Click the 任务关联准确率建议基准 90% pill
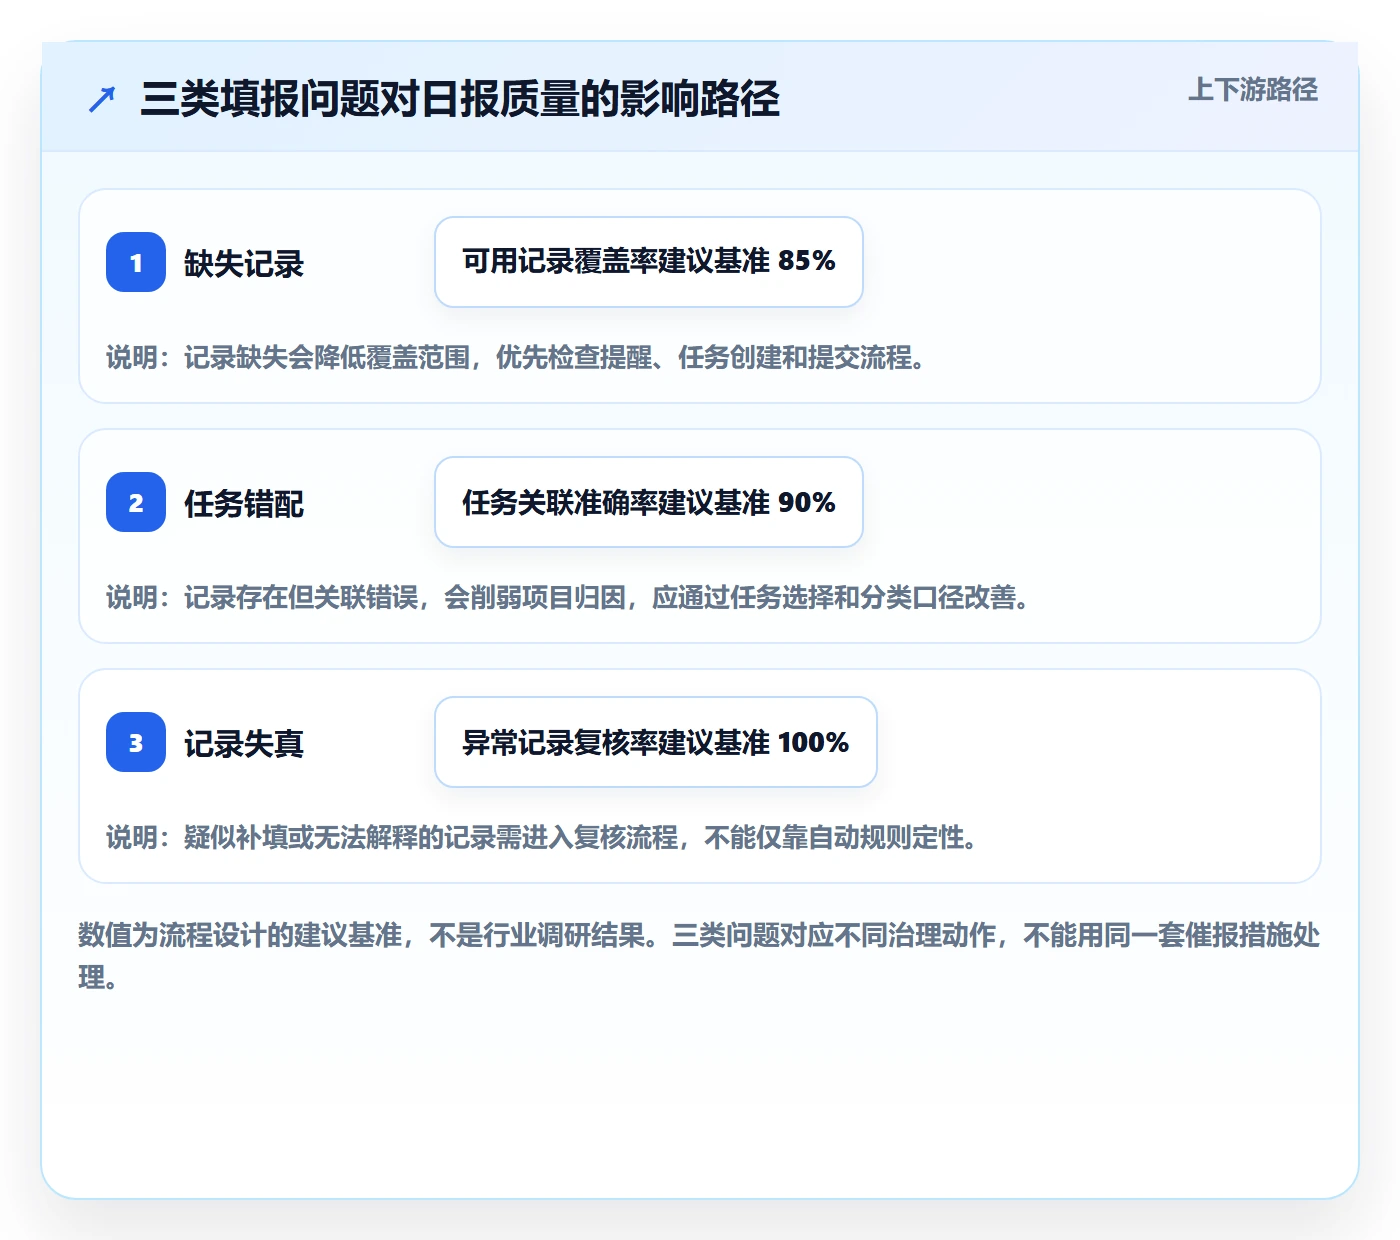1400x1240 pixels. point(649,502)
